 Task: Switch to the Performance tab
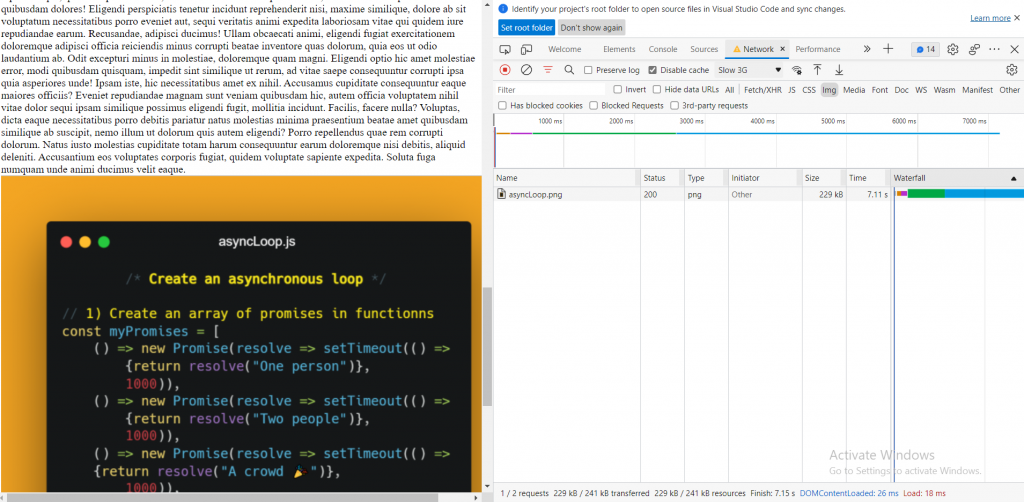(817, 49)
